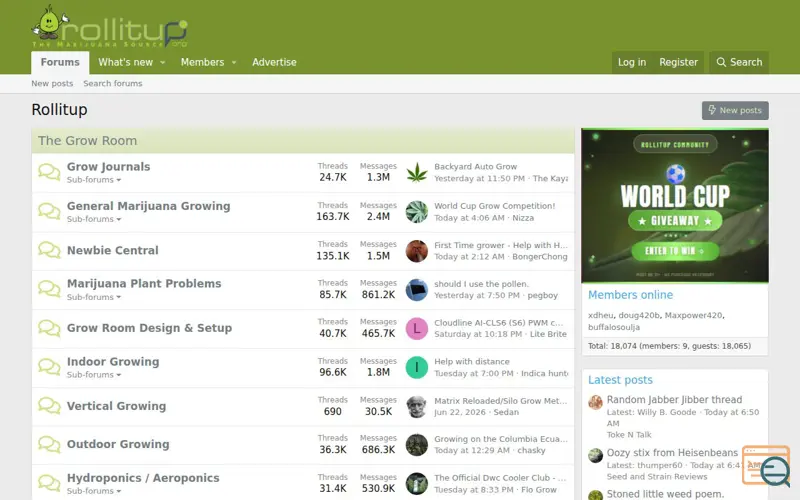Open Hydroponics / Aeroponics forum

coord(143,478)
